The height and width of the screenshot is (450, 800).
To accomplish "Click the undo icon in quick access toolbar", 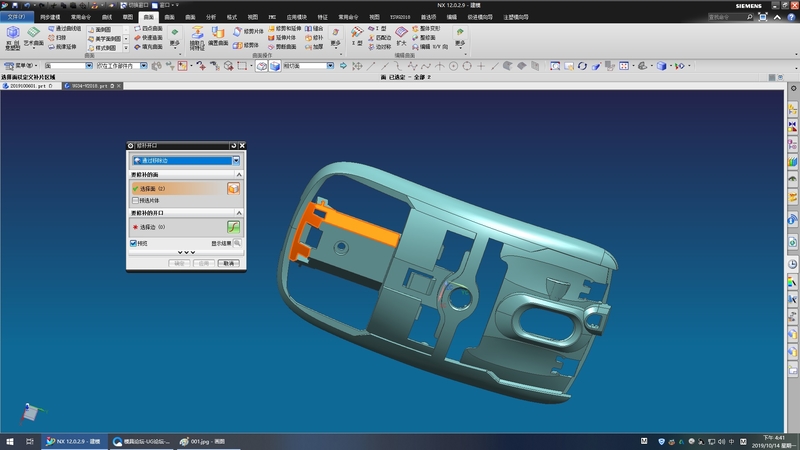I will coord(27,5).
